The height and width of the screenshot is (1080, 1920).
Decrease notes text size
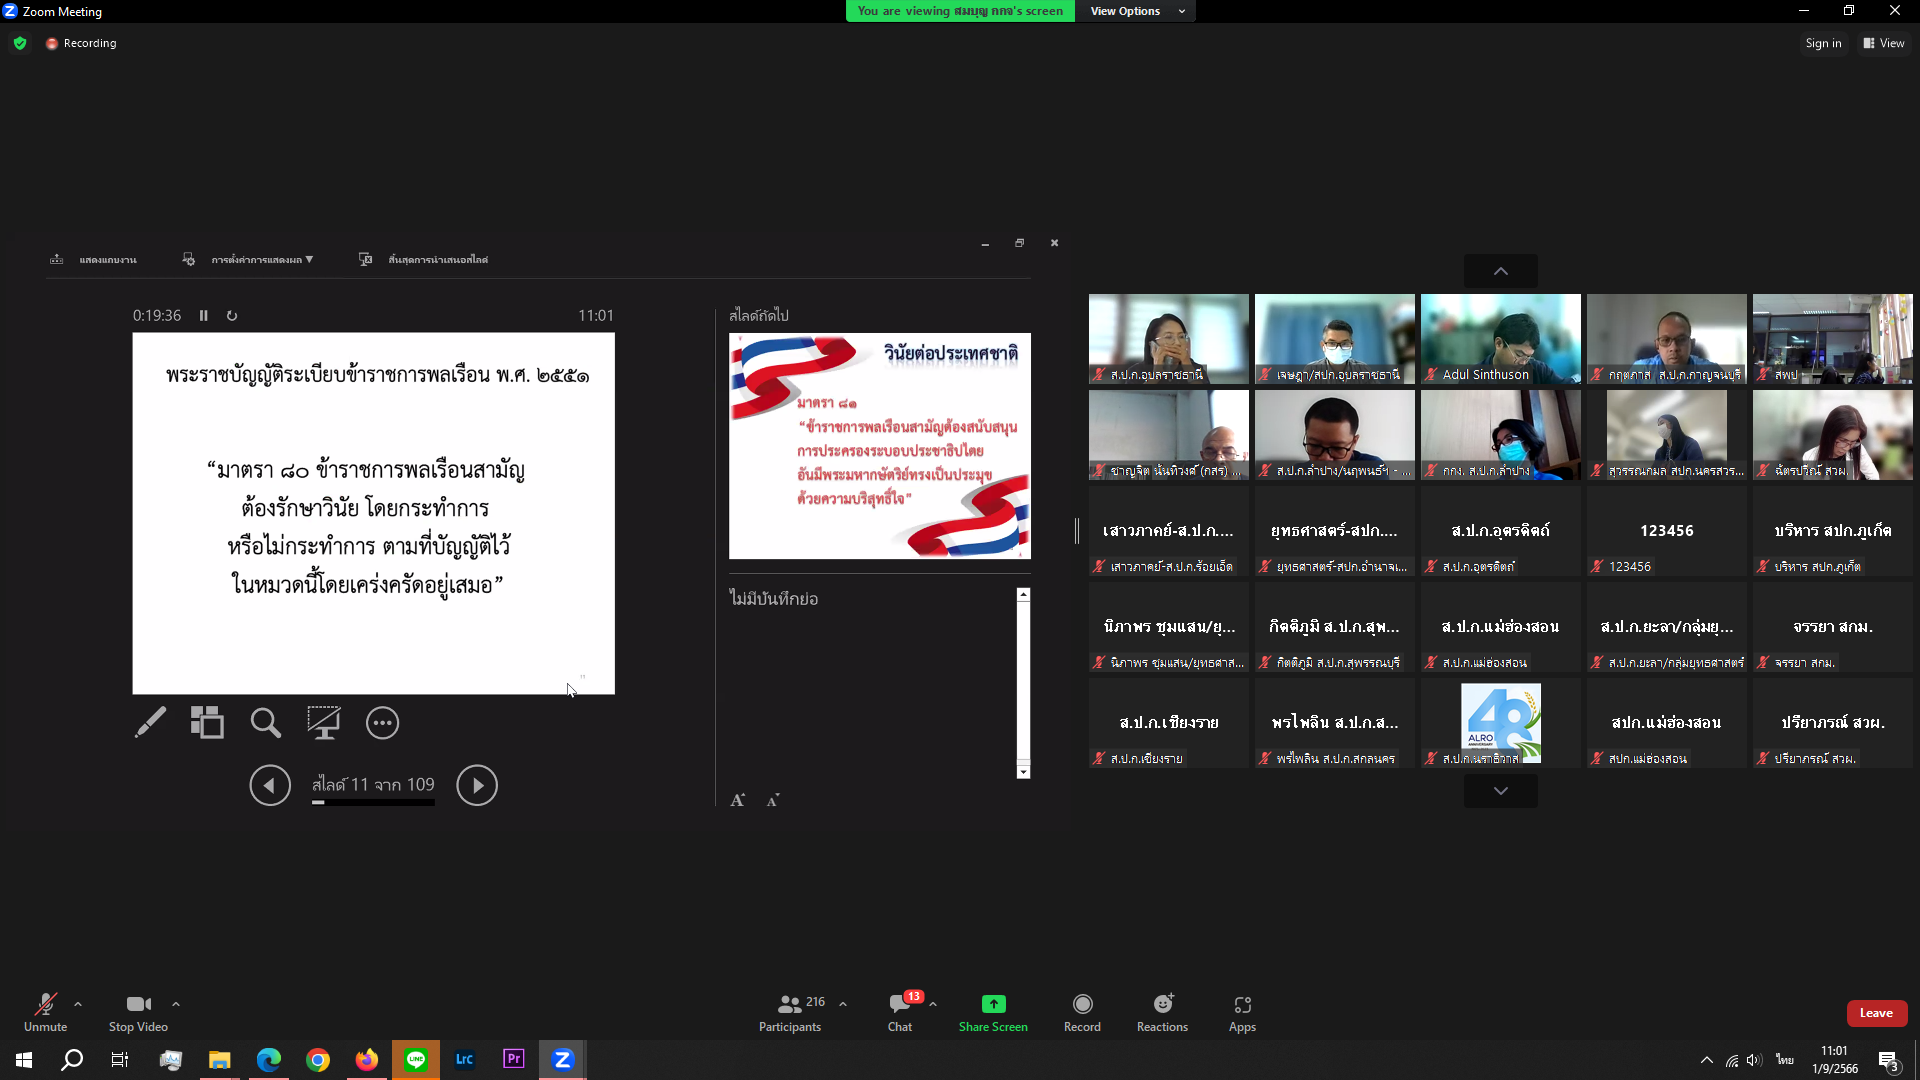pos(773,800)
